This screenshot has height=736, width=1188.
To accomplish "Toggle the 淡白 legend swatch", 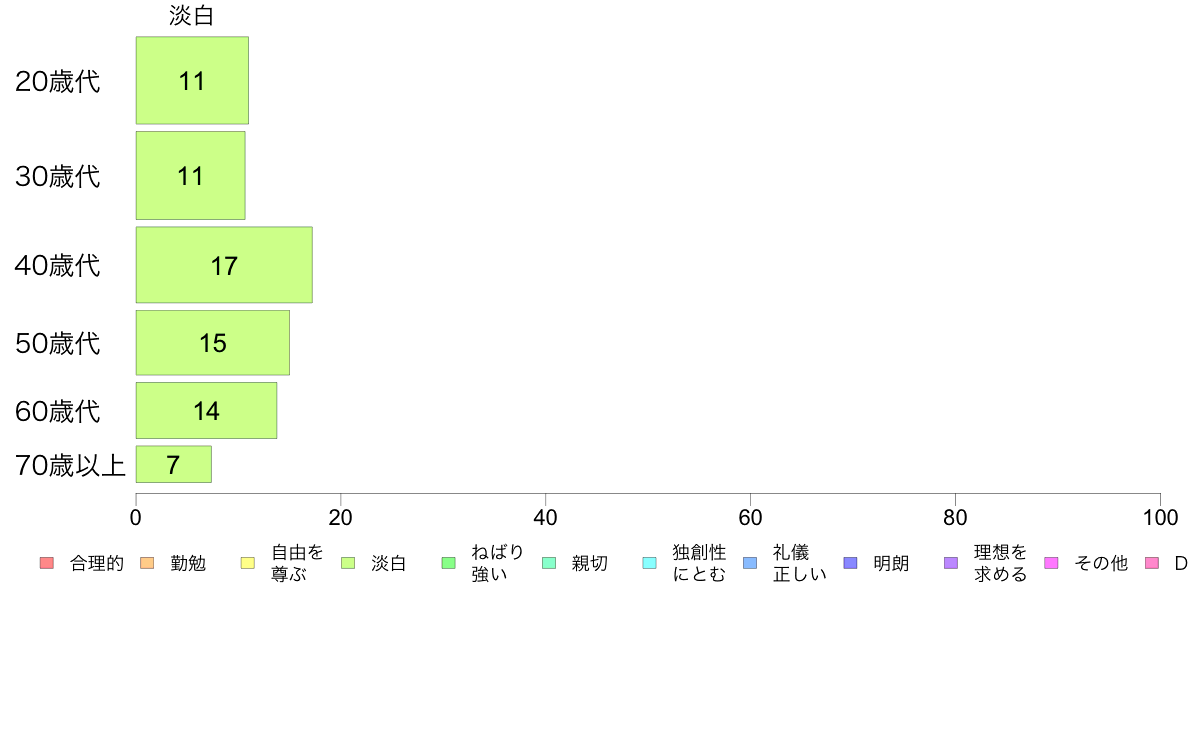I will pos(348,563).
